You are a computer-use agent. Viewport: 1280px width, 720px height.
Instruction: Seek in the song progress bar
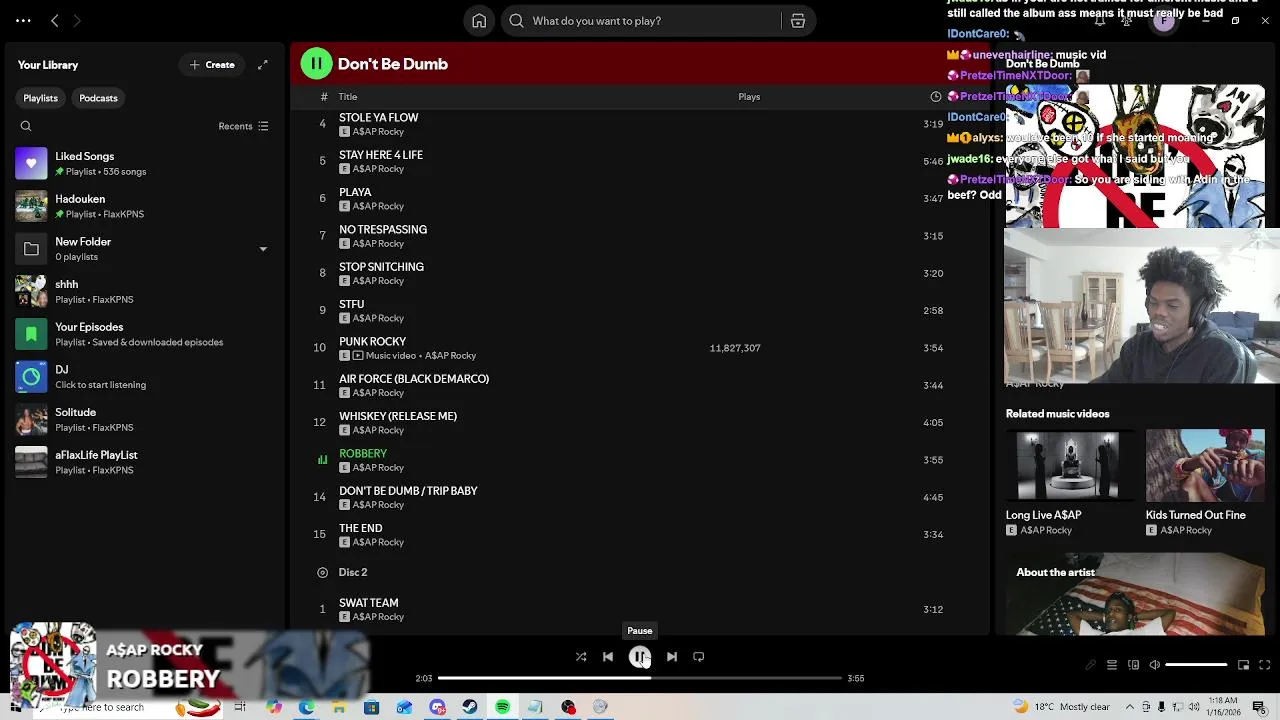coord(640,678)
